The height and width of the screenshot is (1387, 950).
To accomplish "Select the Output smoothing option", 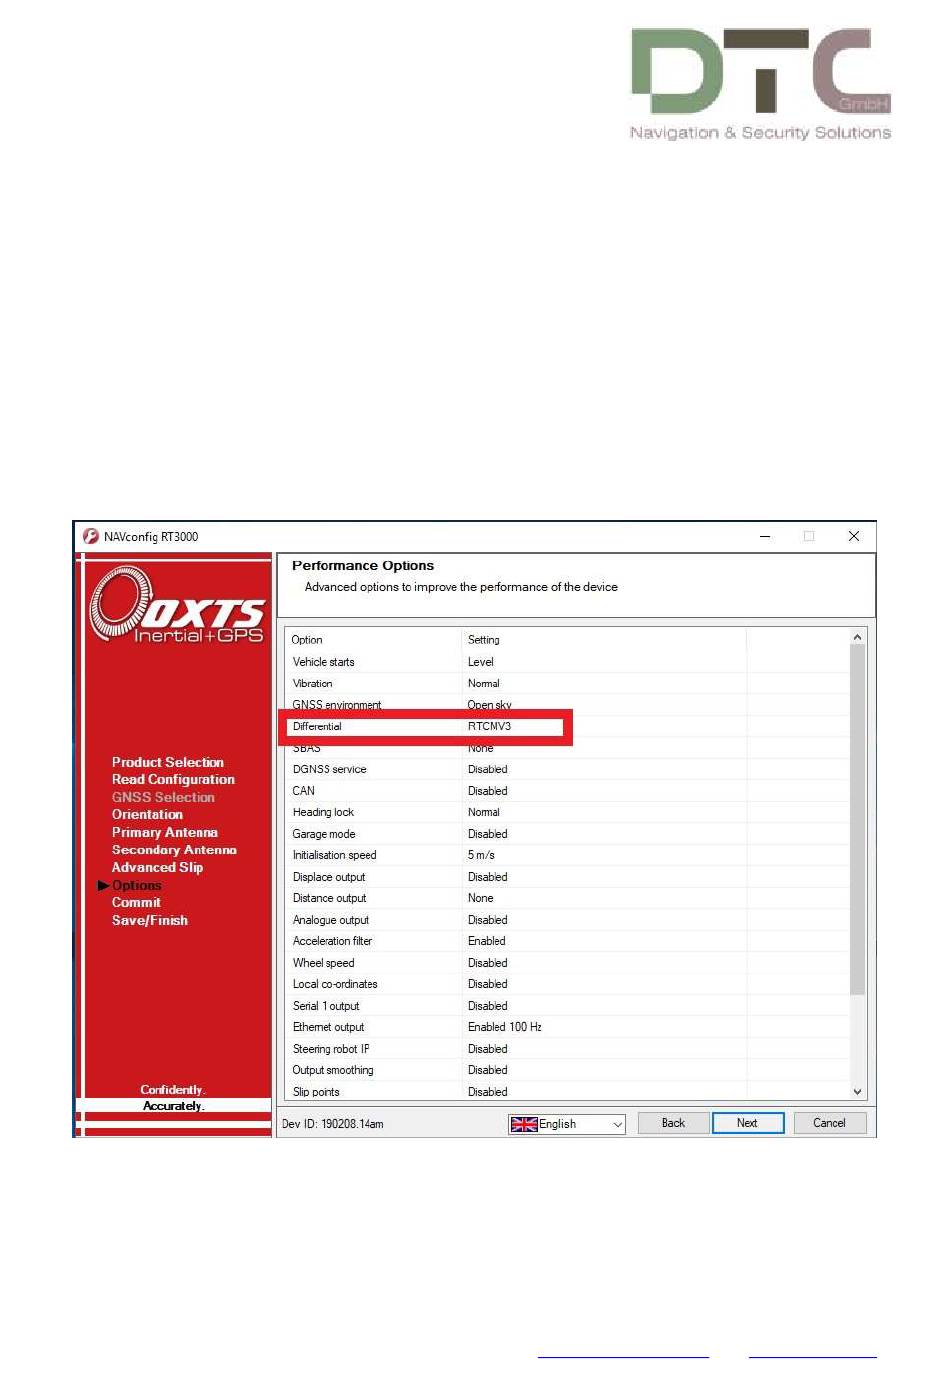I will click(x=333, y=1070).
